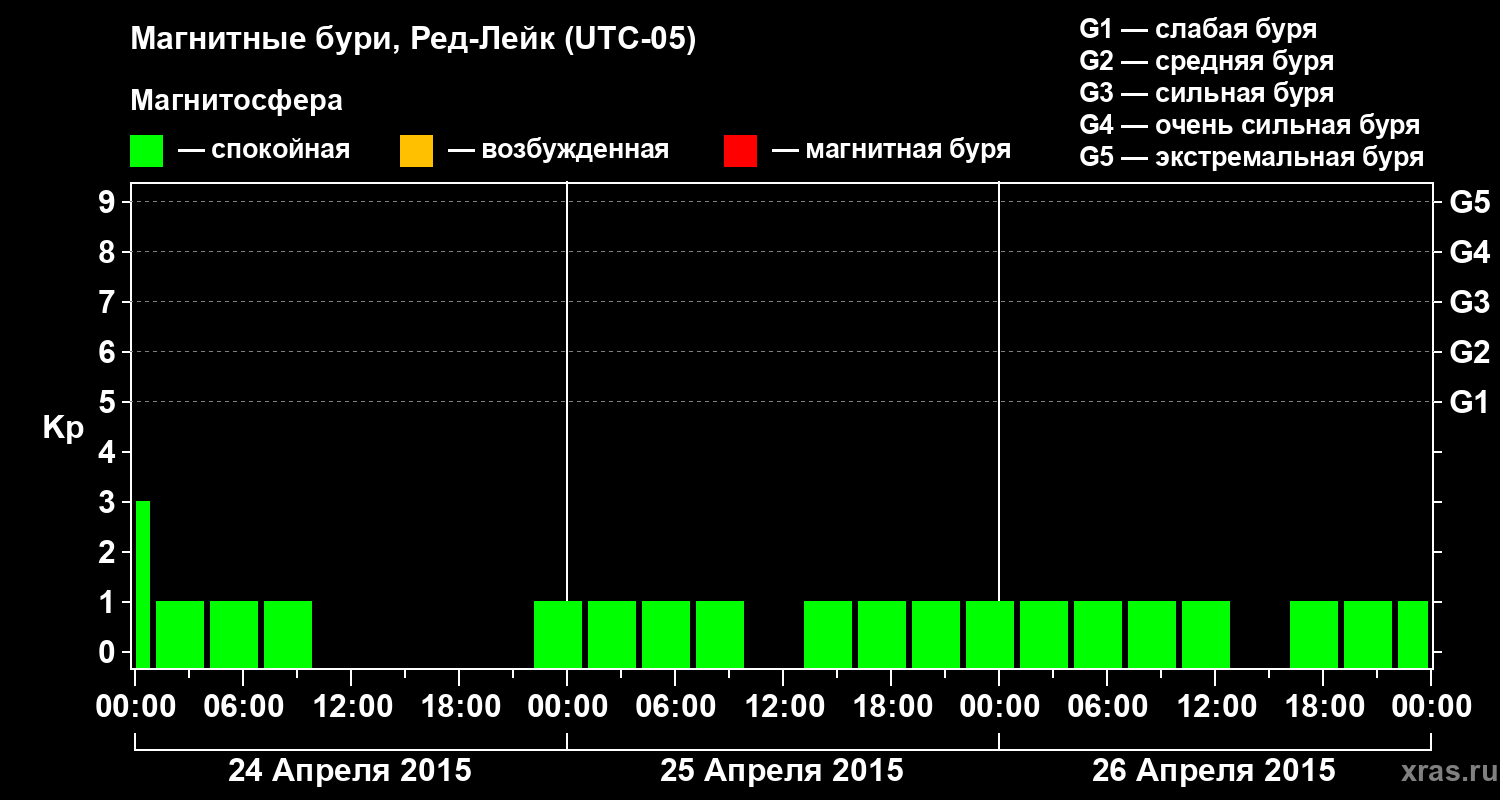The image size is (1500, 800).
Task: Click the '06:00' time label above 24 Апреля
Action: pyautogui.click(x=243, y=707)
